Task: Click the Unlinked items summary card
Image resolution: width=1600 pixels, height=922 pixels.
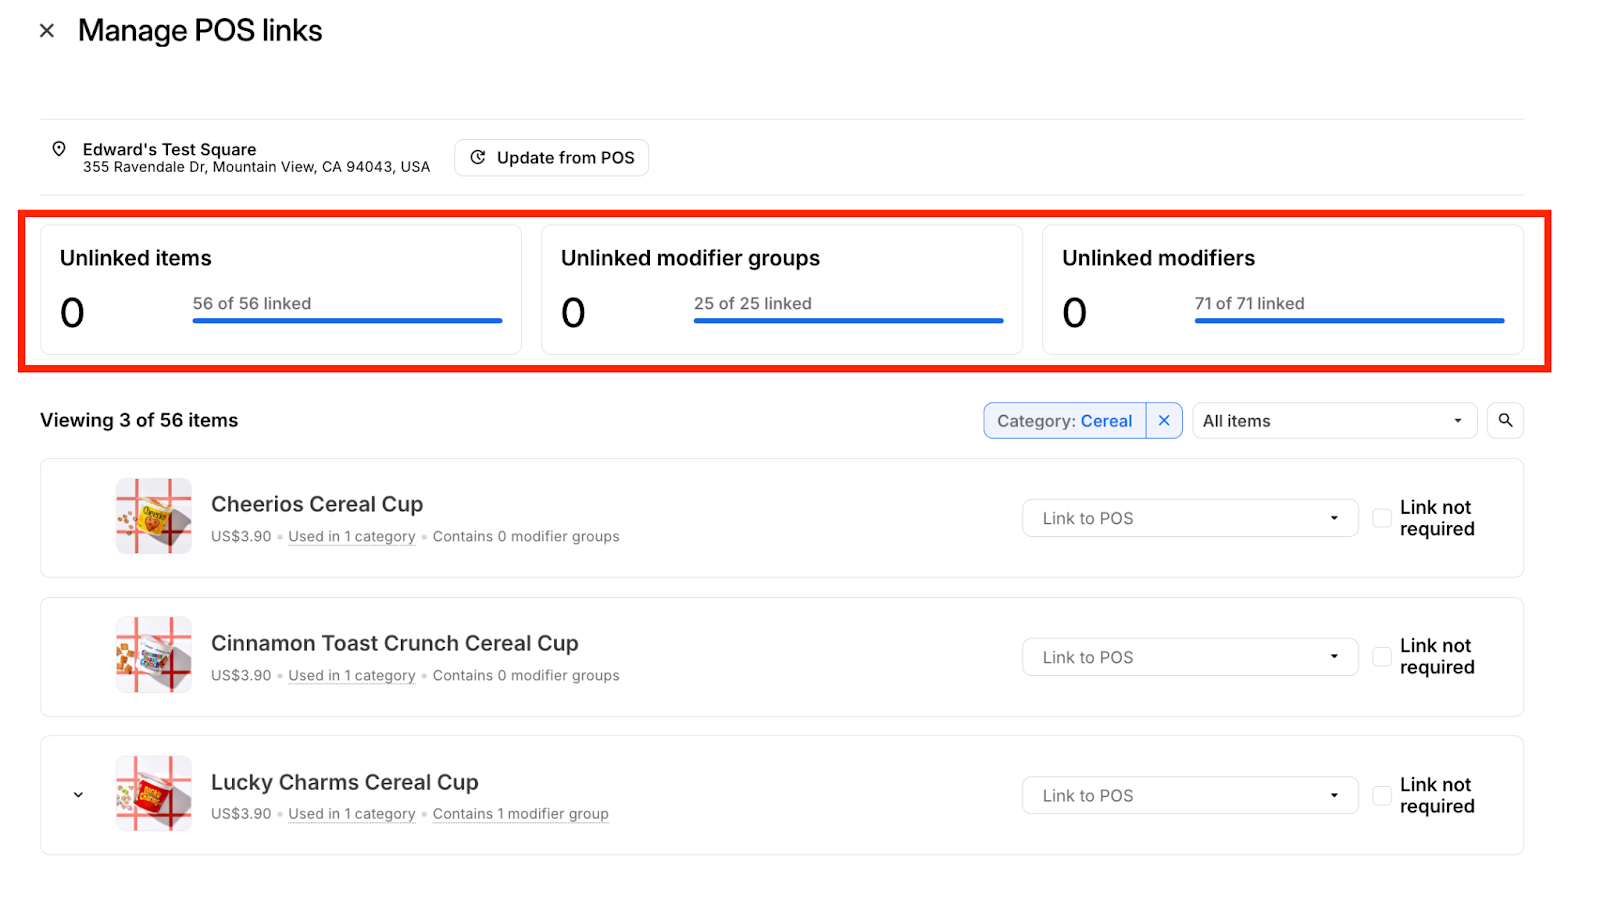Action: [281, 289]
